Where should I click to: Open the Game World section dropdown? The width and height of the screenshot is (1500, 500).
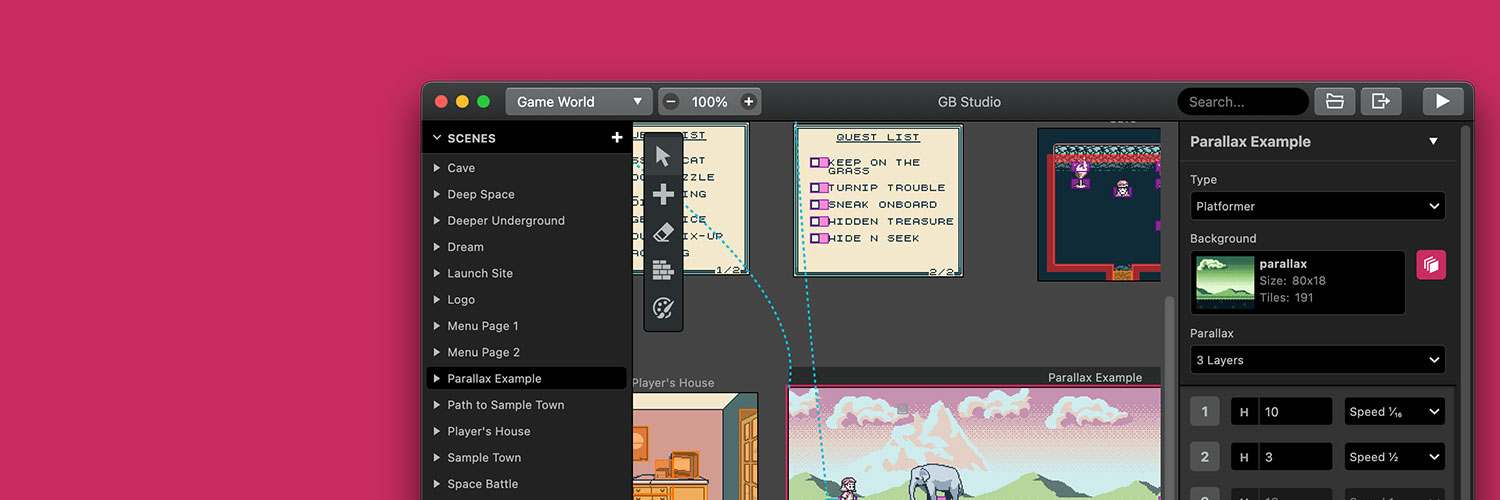coord(579,102)
